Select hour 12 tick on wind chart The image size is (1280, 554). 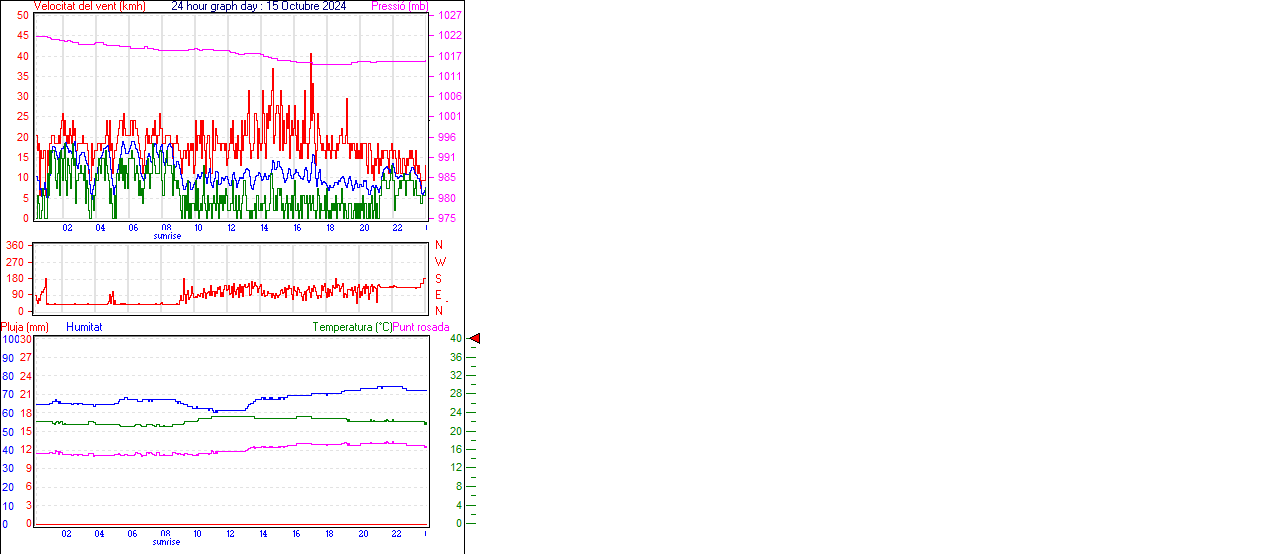[x=232, y=227]
